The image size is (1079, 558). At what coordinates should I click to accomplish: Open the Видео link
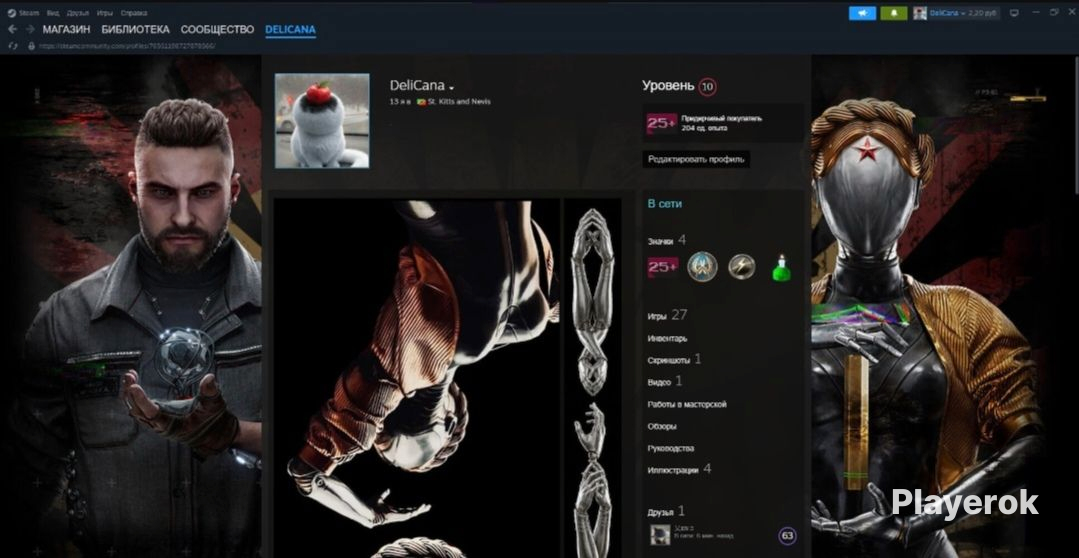click(665, 380)
